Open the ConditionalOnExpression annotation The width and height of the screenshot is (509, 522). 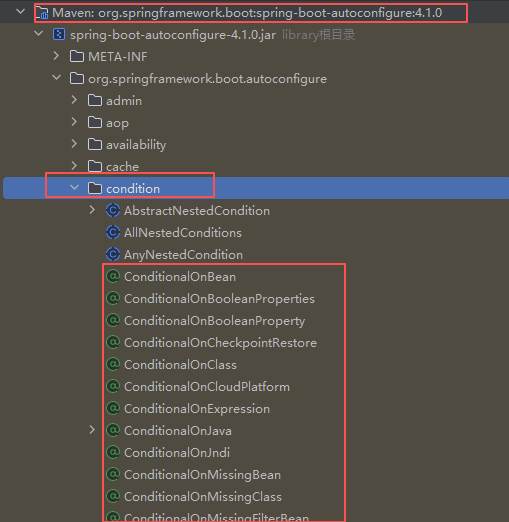click(197, 409)
